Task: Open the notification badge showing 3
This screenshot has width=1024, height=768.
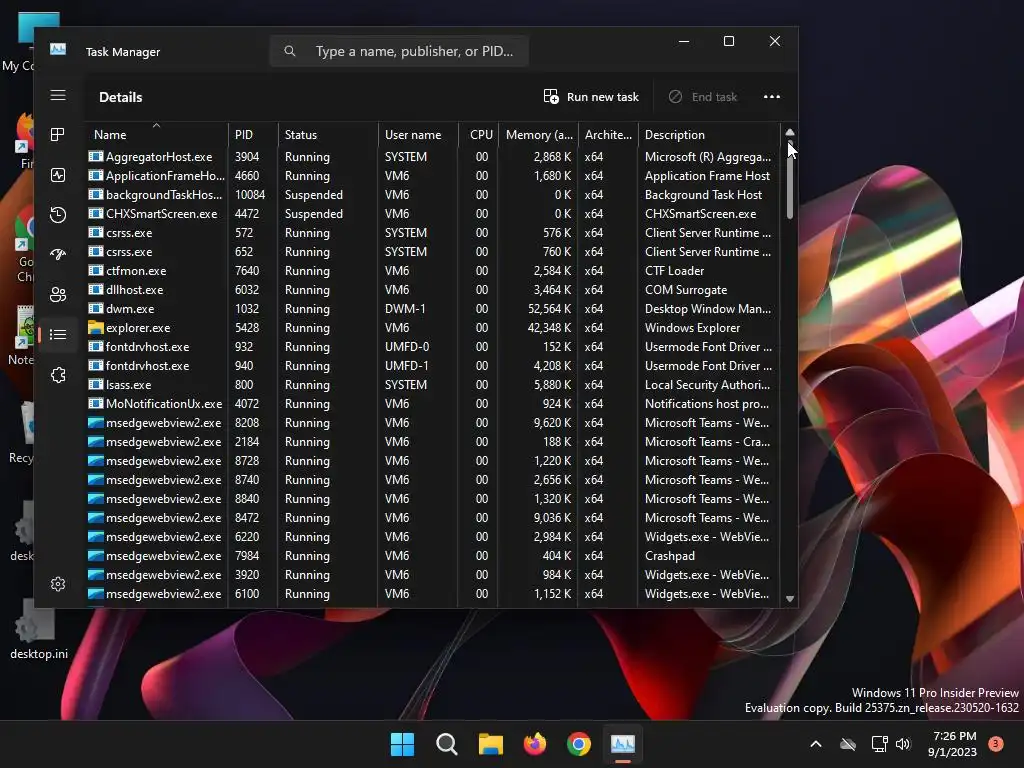Action: pos(995,744)
